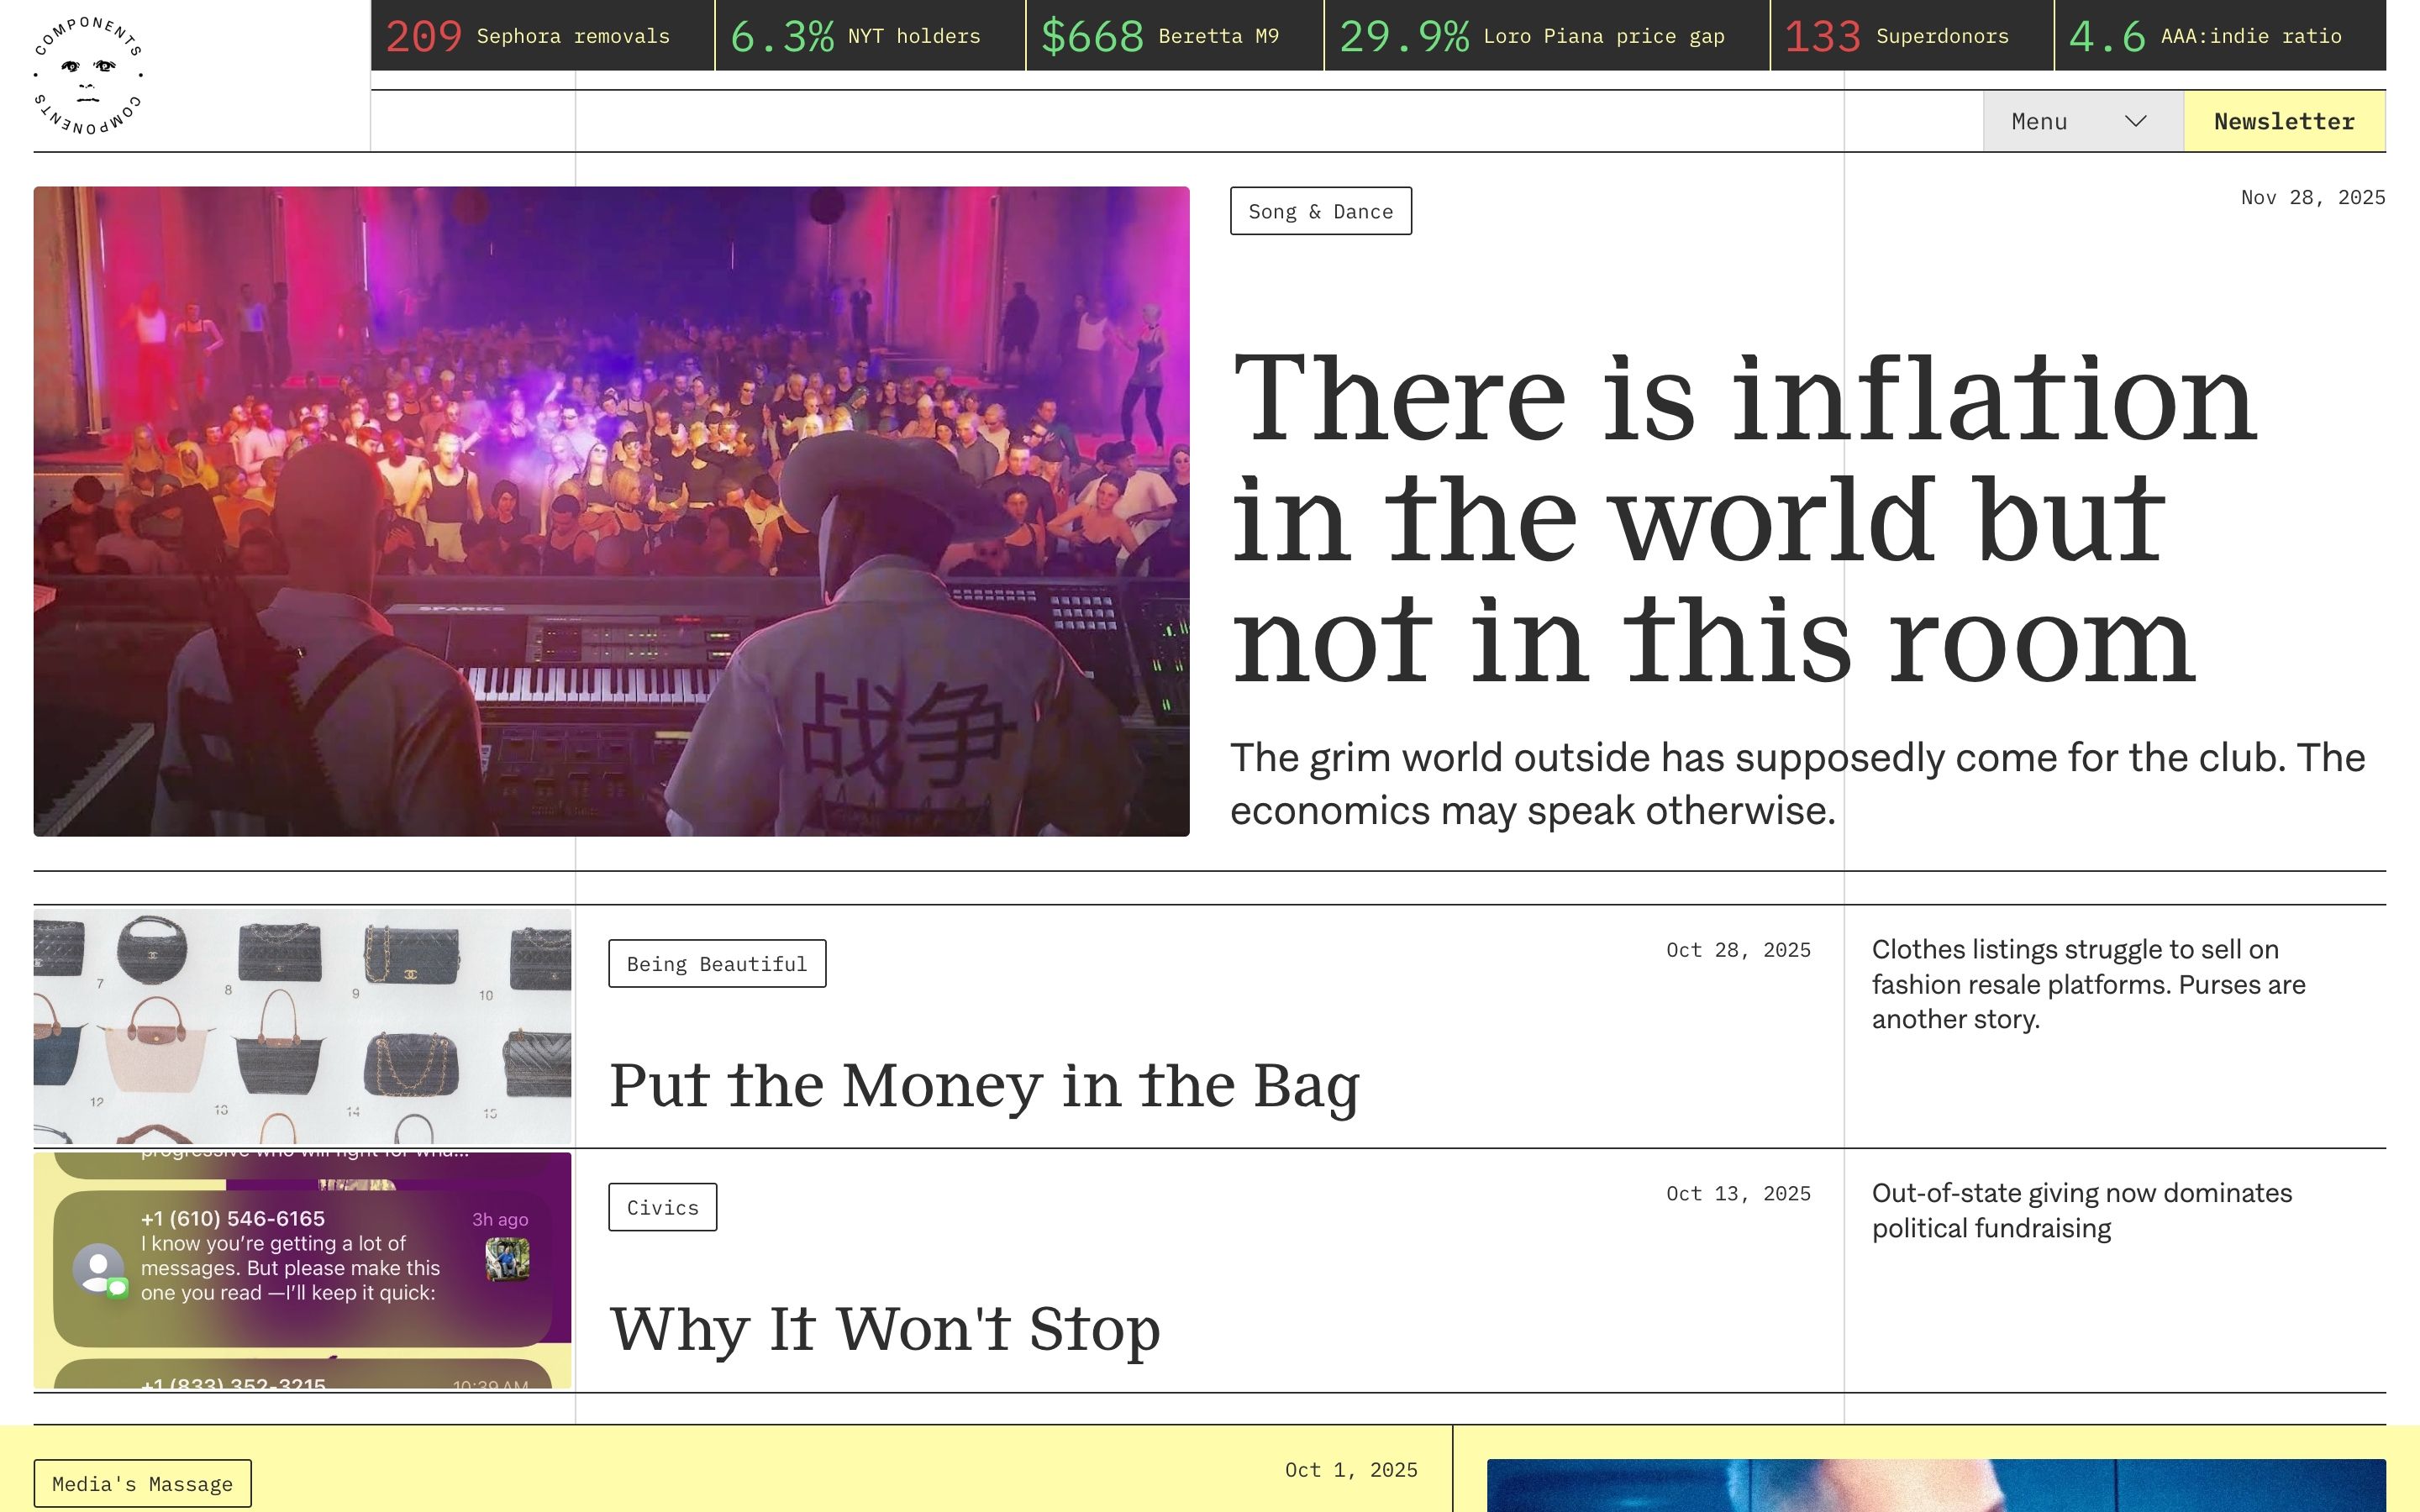
Task: Open Why It Won't Stop article
Action: [884, 1330]
